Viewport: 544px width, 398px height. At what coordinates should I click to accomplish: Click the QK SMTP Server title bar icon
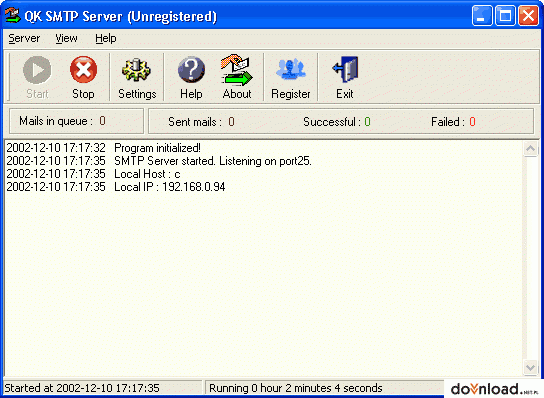(13, 16)
